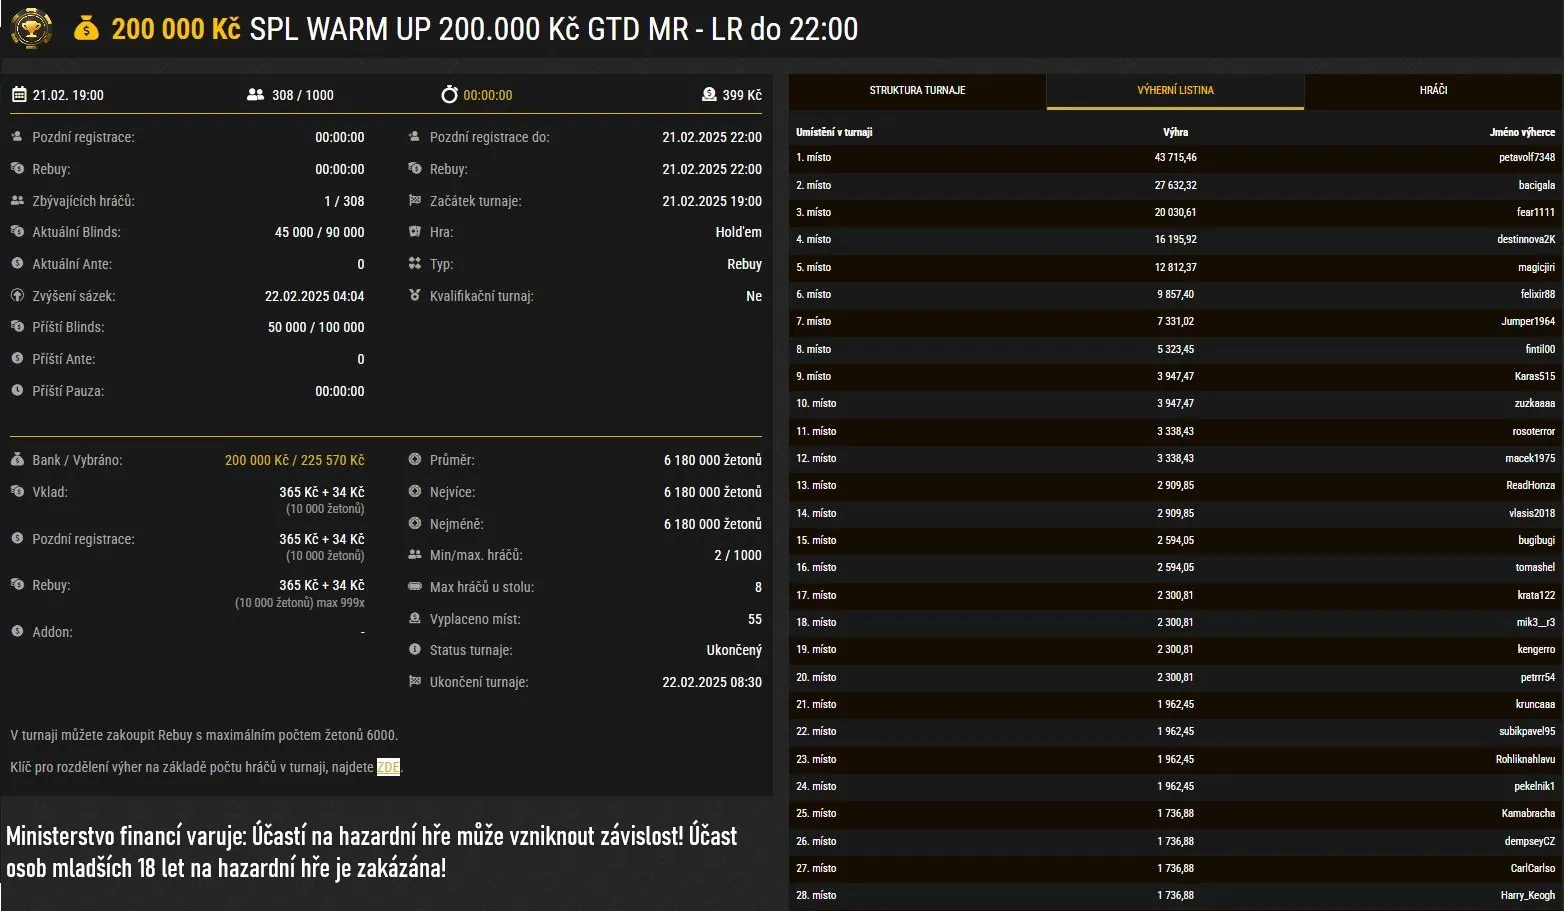The image size is (1564, 911).
Task: Click the bank icon beside Bank / Vybráno
Action: coord(17,460)
